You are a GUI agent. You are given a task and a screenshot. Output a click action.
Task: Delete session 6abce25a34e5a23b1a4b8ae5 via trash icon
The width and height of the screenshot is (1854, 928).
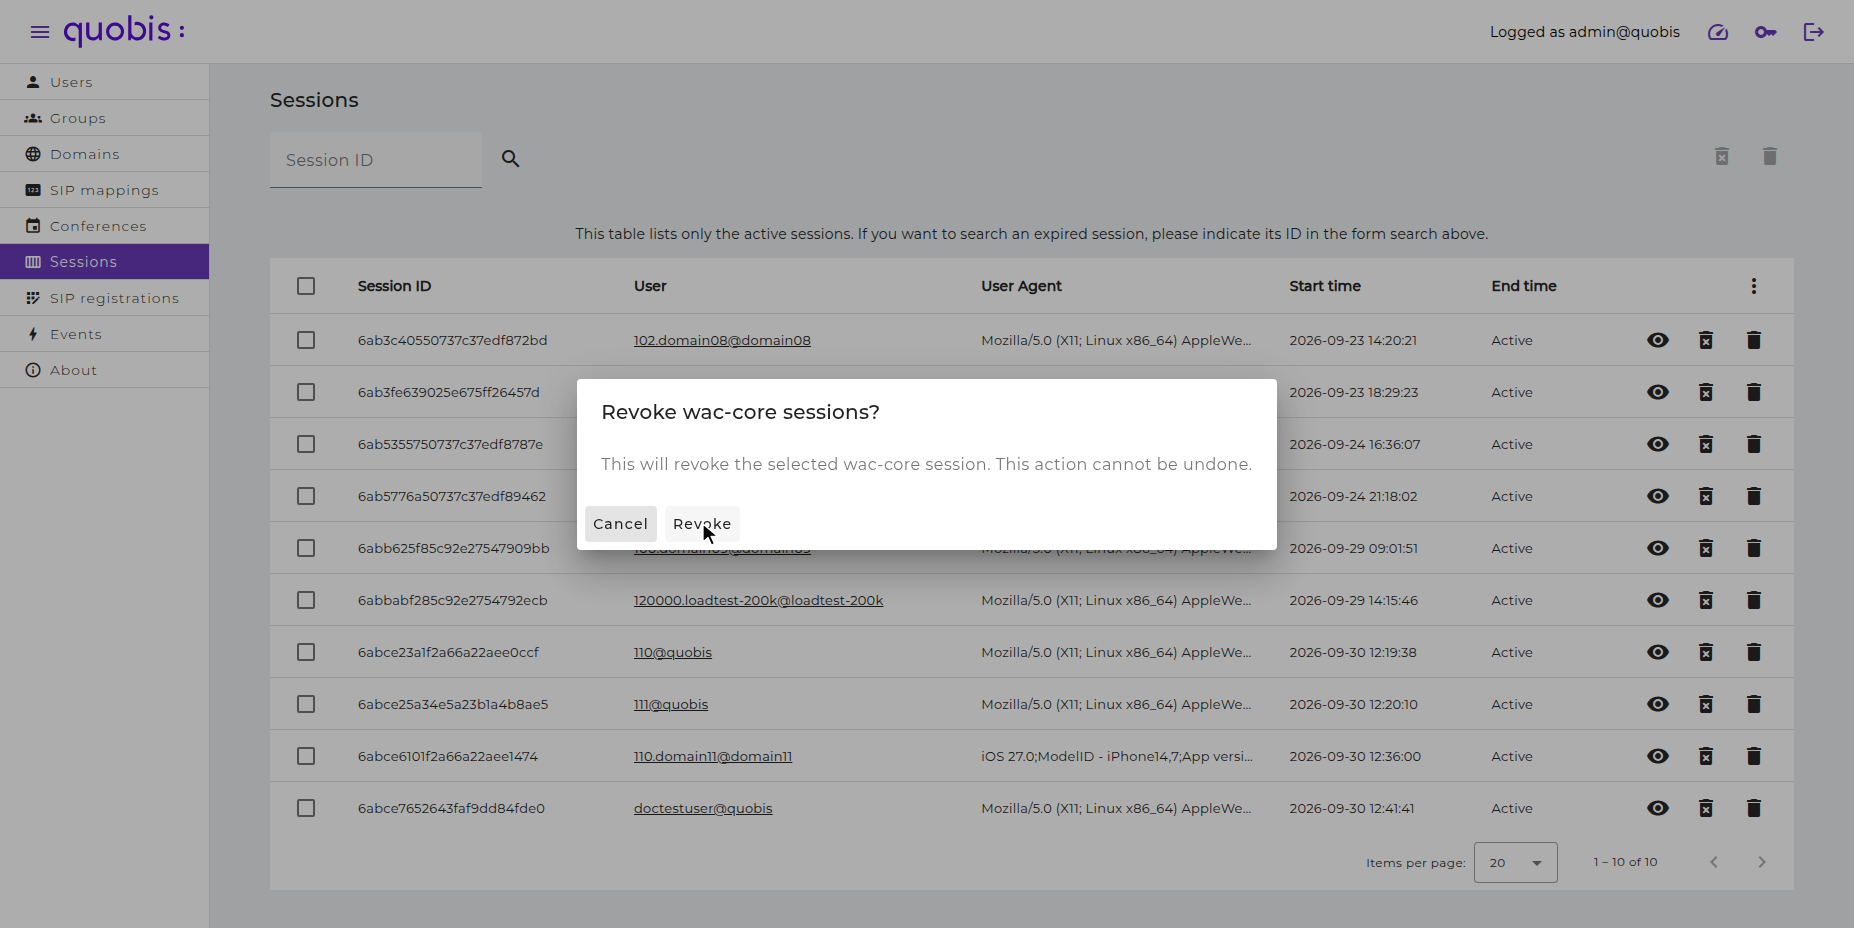coord(1754,704)
